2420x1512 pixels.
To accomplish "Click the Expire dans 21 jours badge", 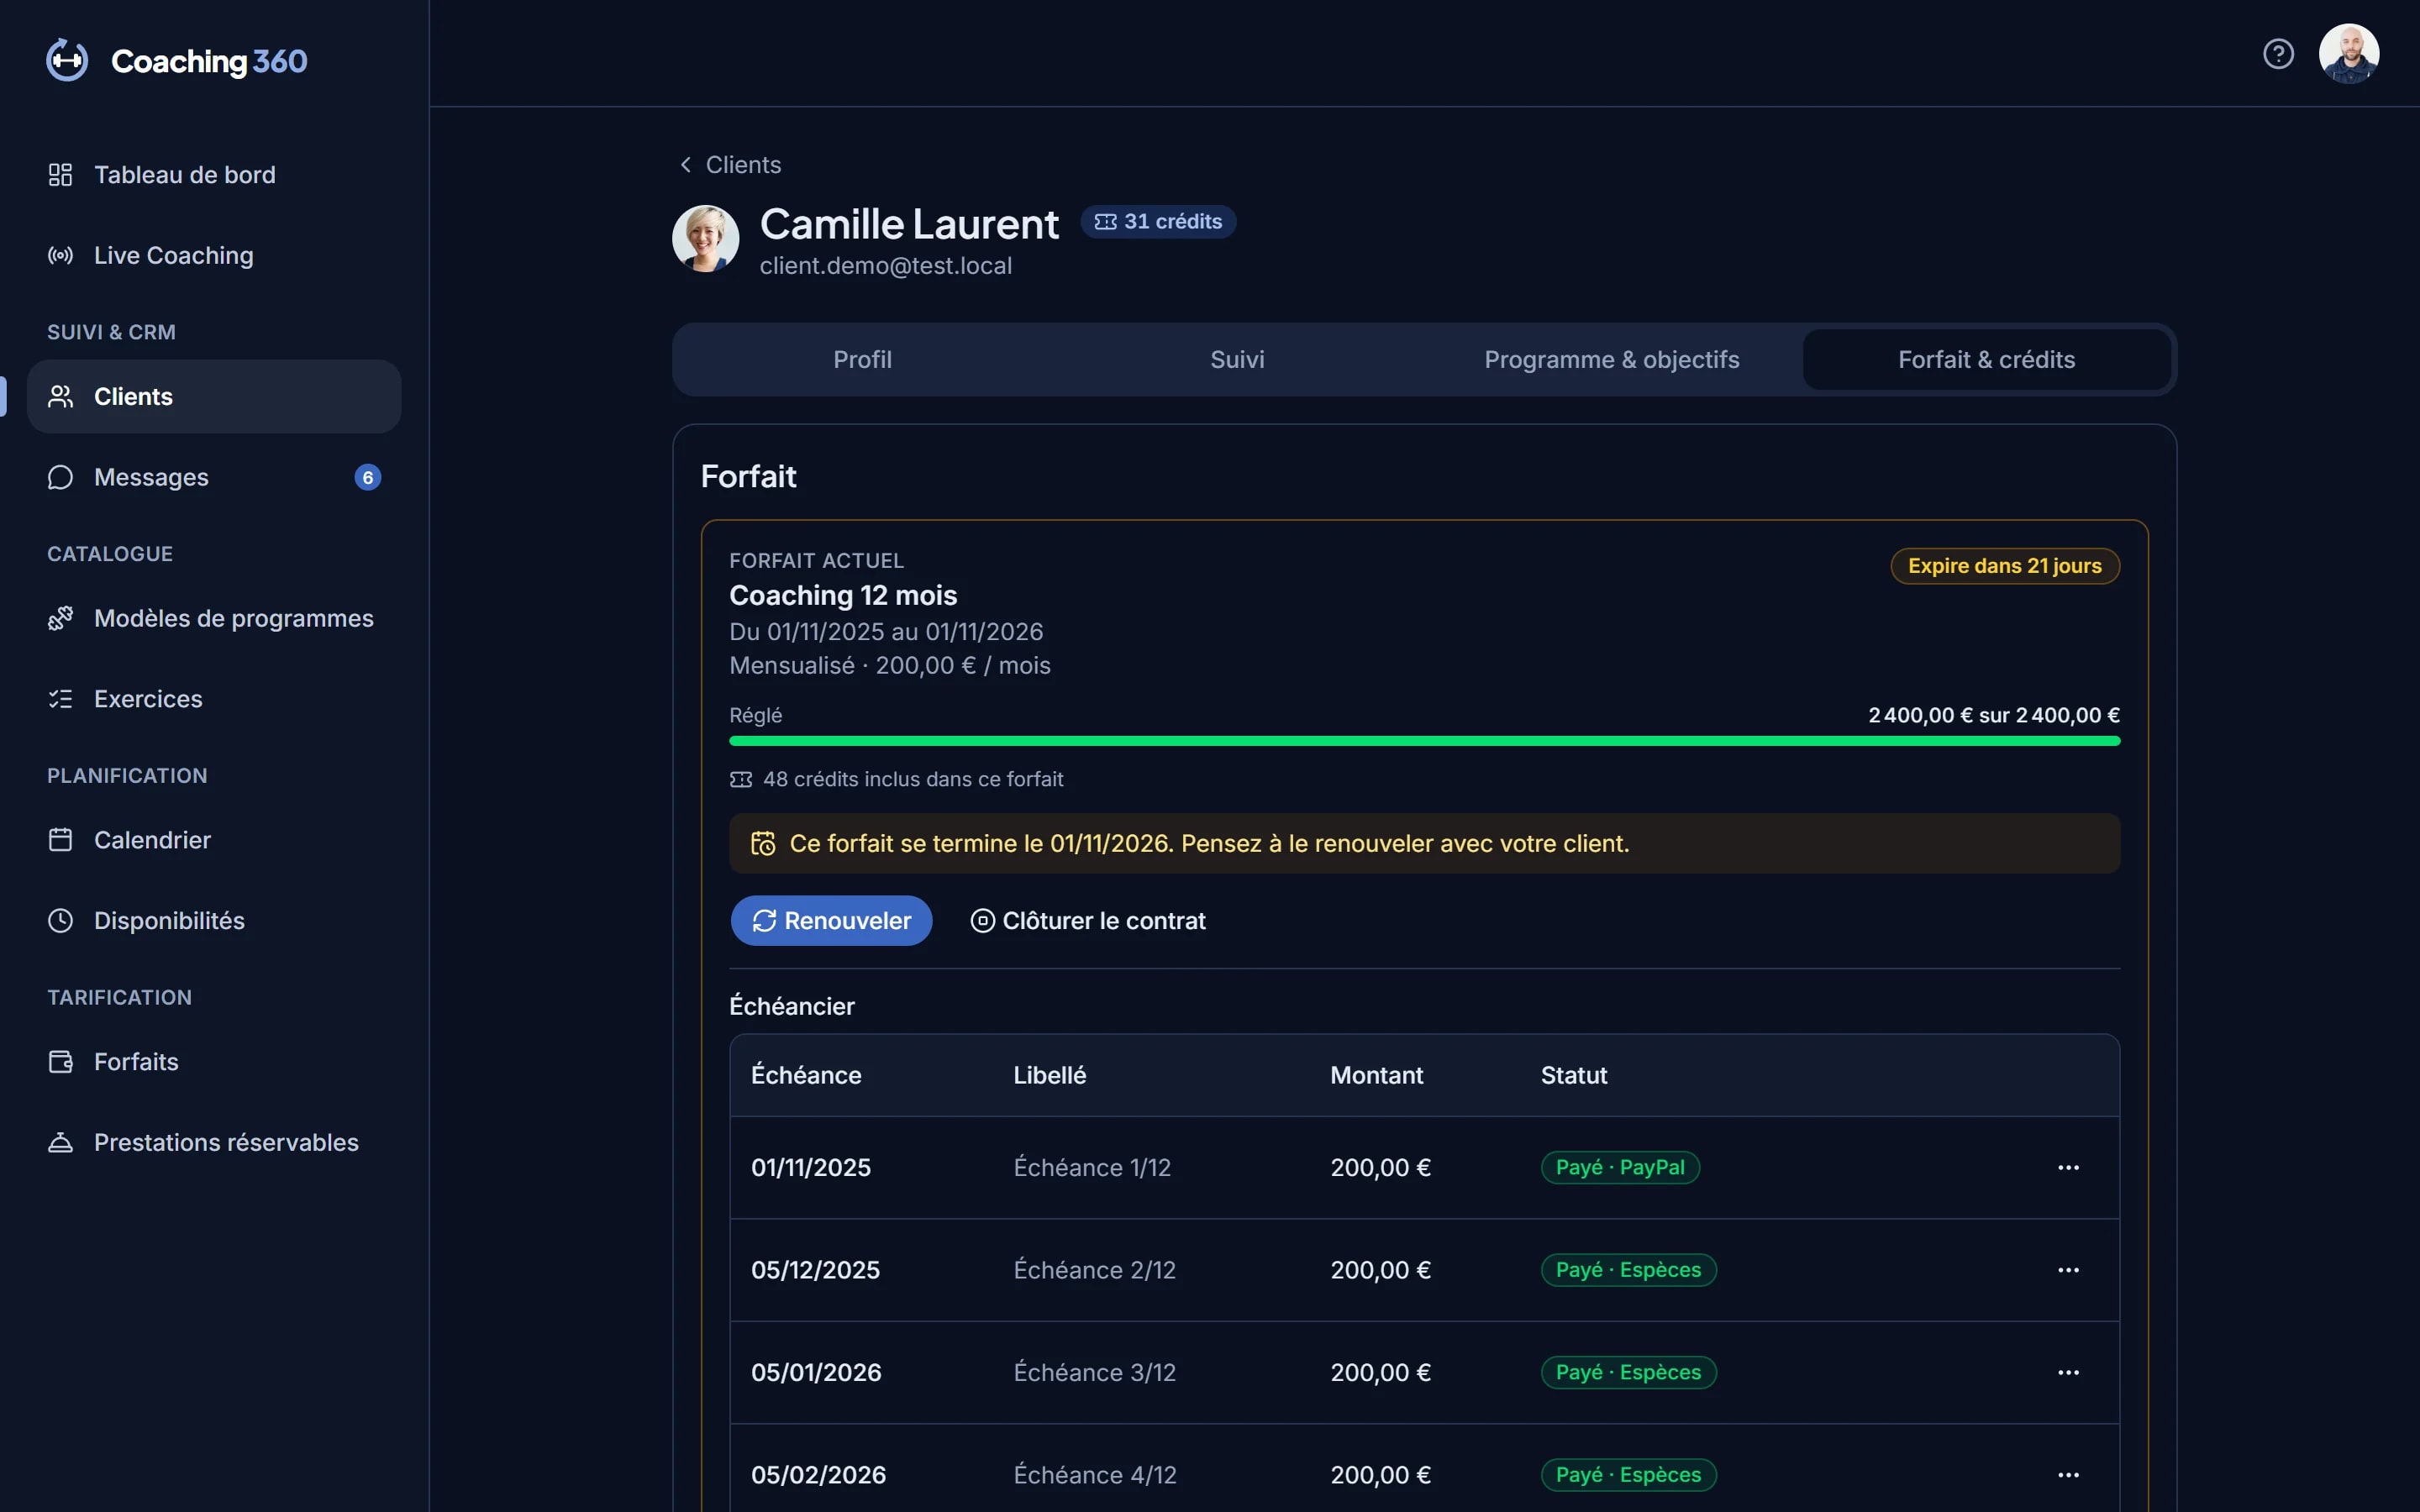I will tap(2004, 566).
